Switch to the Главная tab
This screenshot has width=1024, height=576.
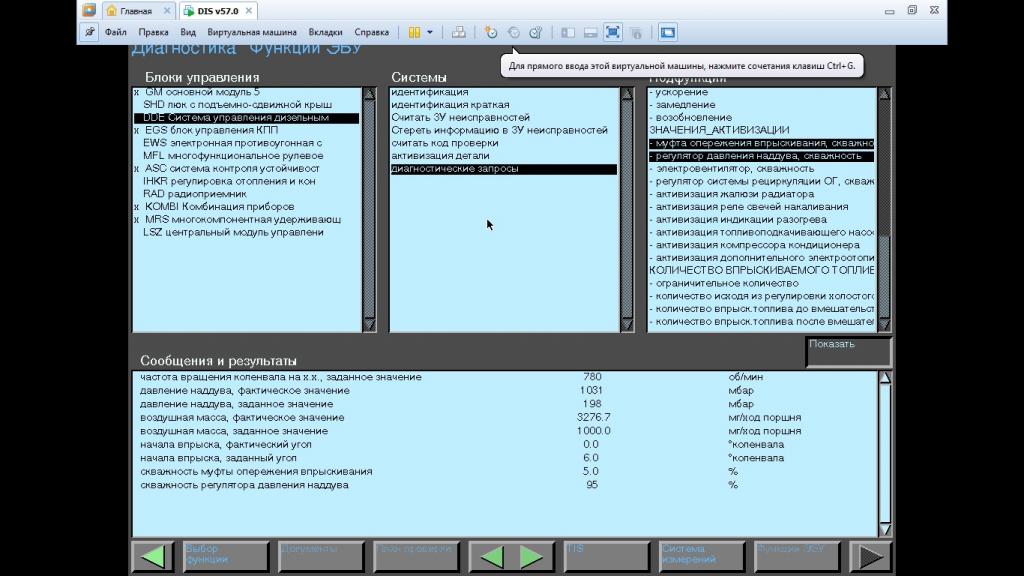(138, 11)
